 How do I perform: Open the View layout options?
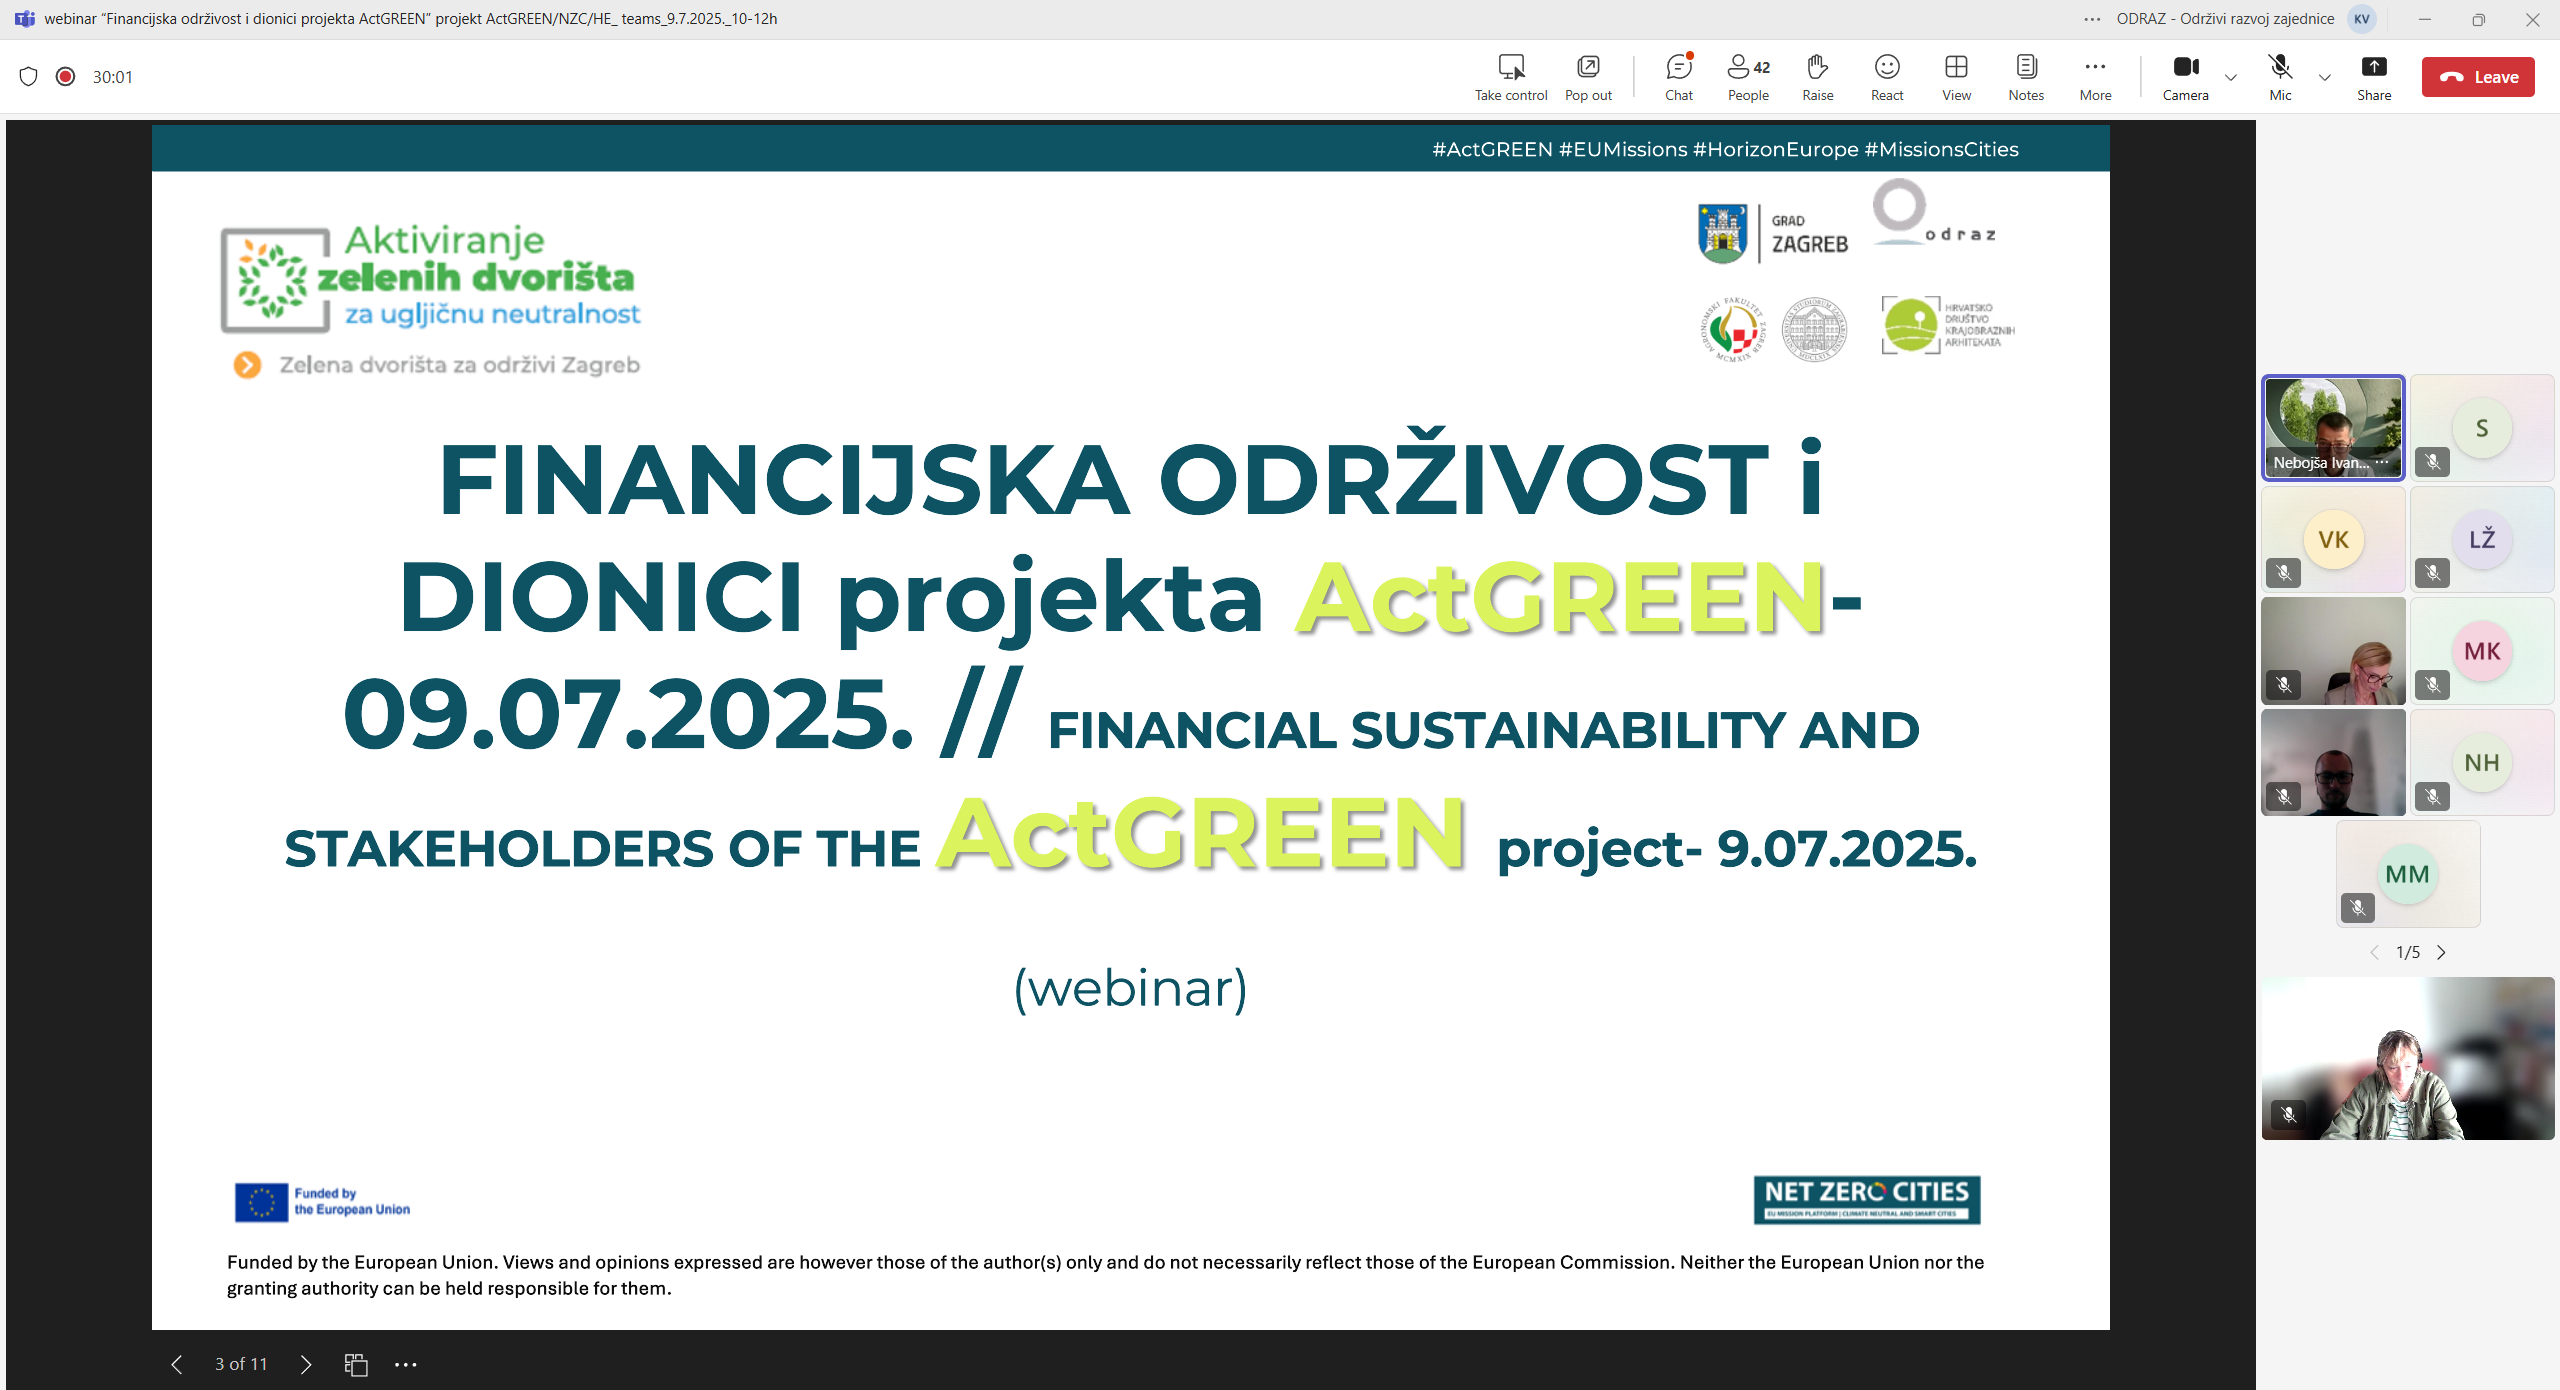pyautogui.click(x=1956, y=77)
